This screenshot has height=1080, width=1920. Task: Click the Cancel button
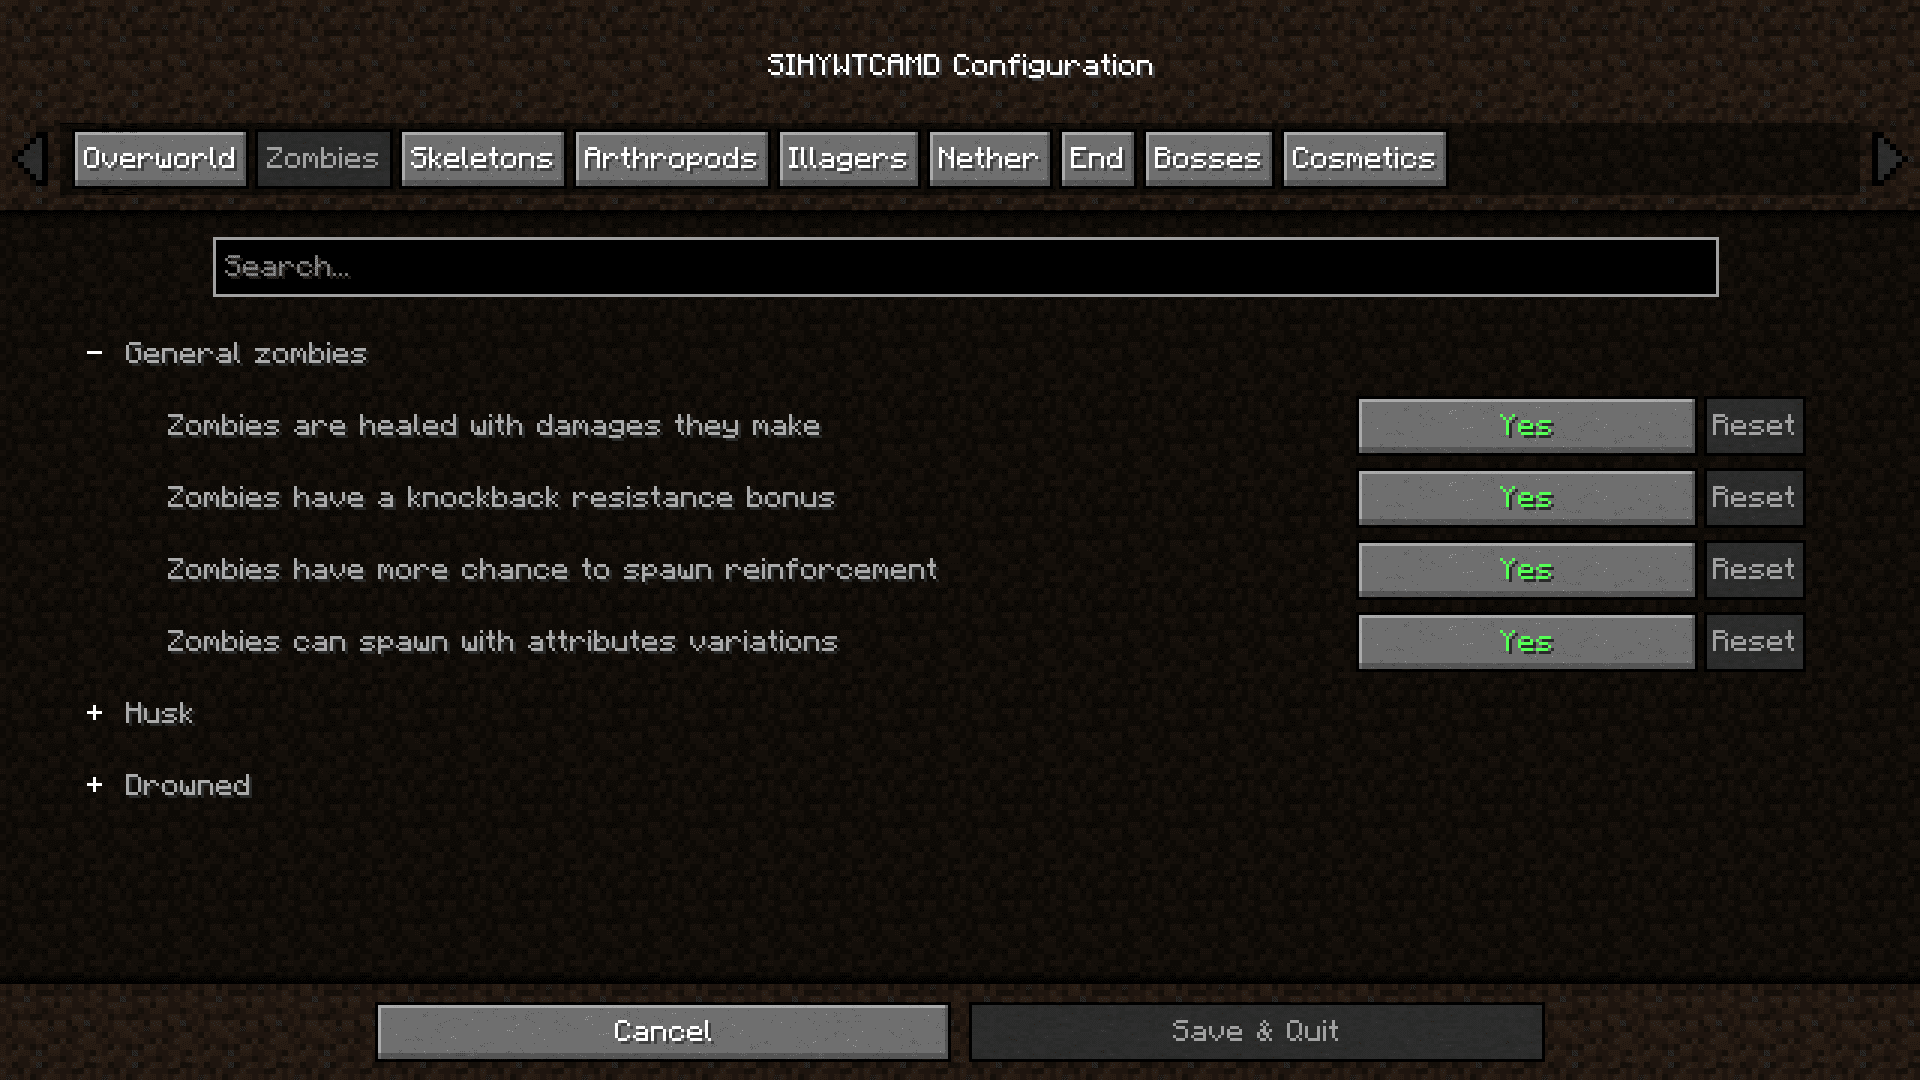(x=662, y=1030)
